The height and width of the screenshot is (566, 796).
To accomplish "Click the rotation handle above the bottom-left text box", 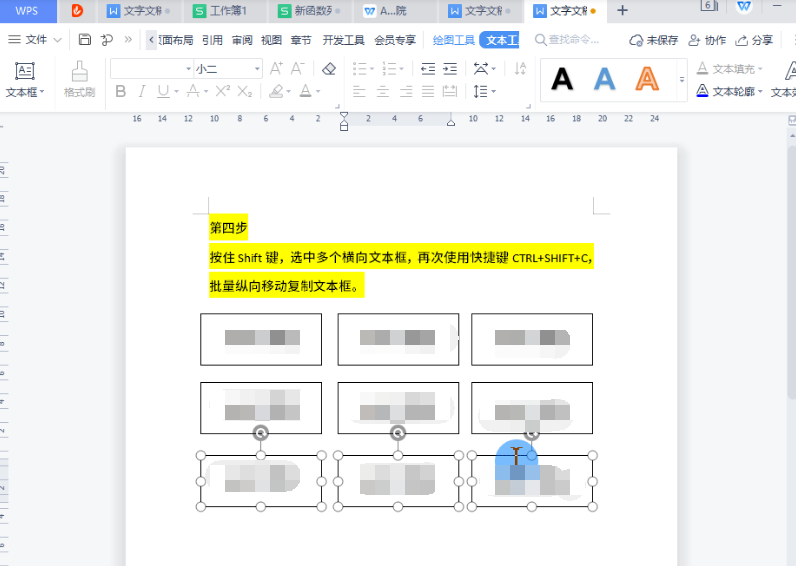I will point(260,433).
